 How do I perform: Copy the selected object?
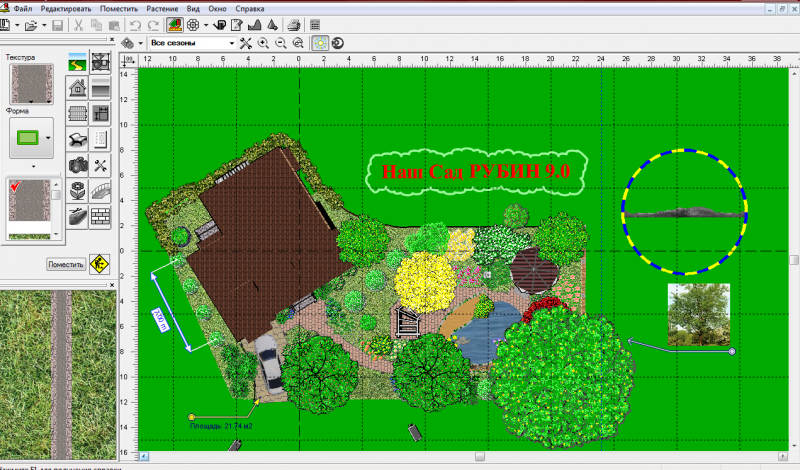point(96,24)
